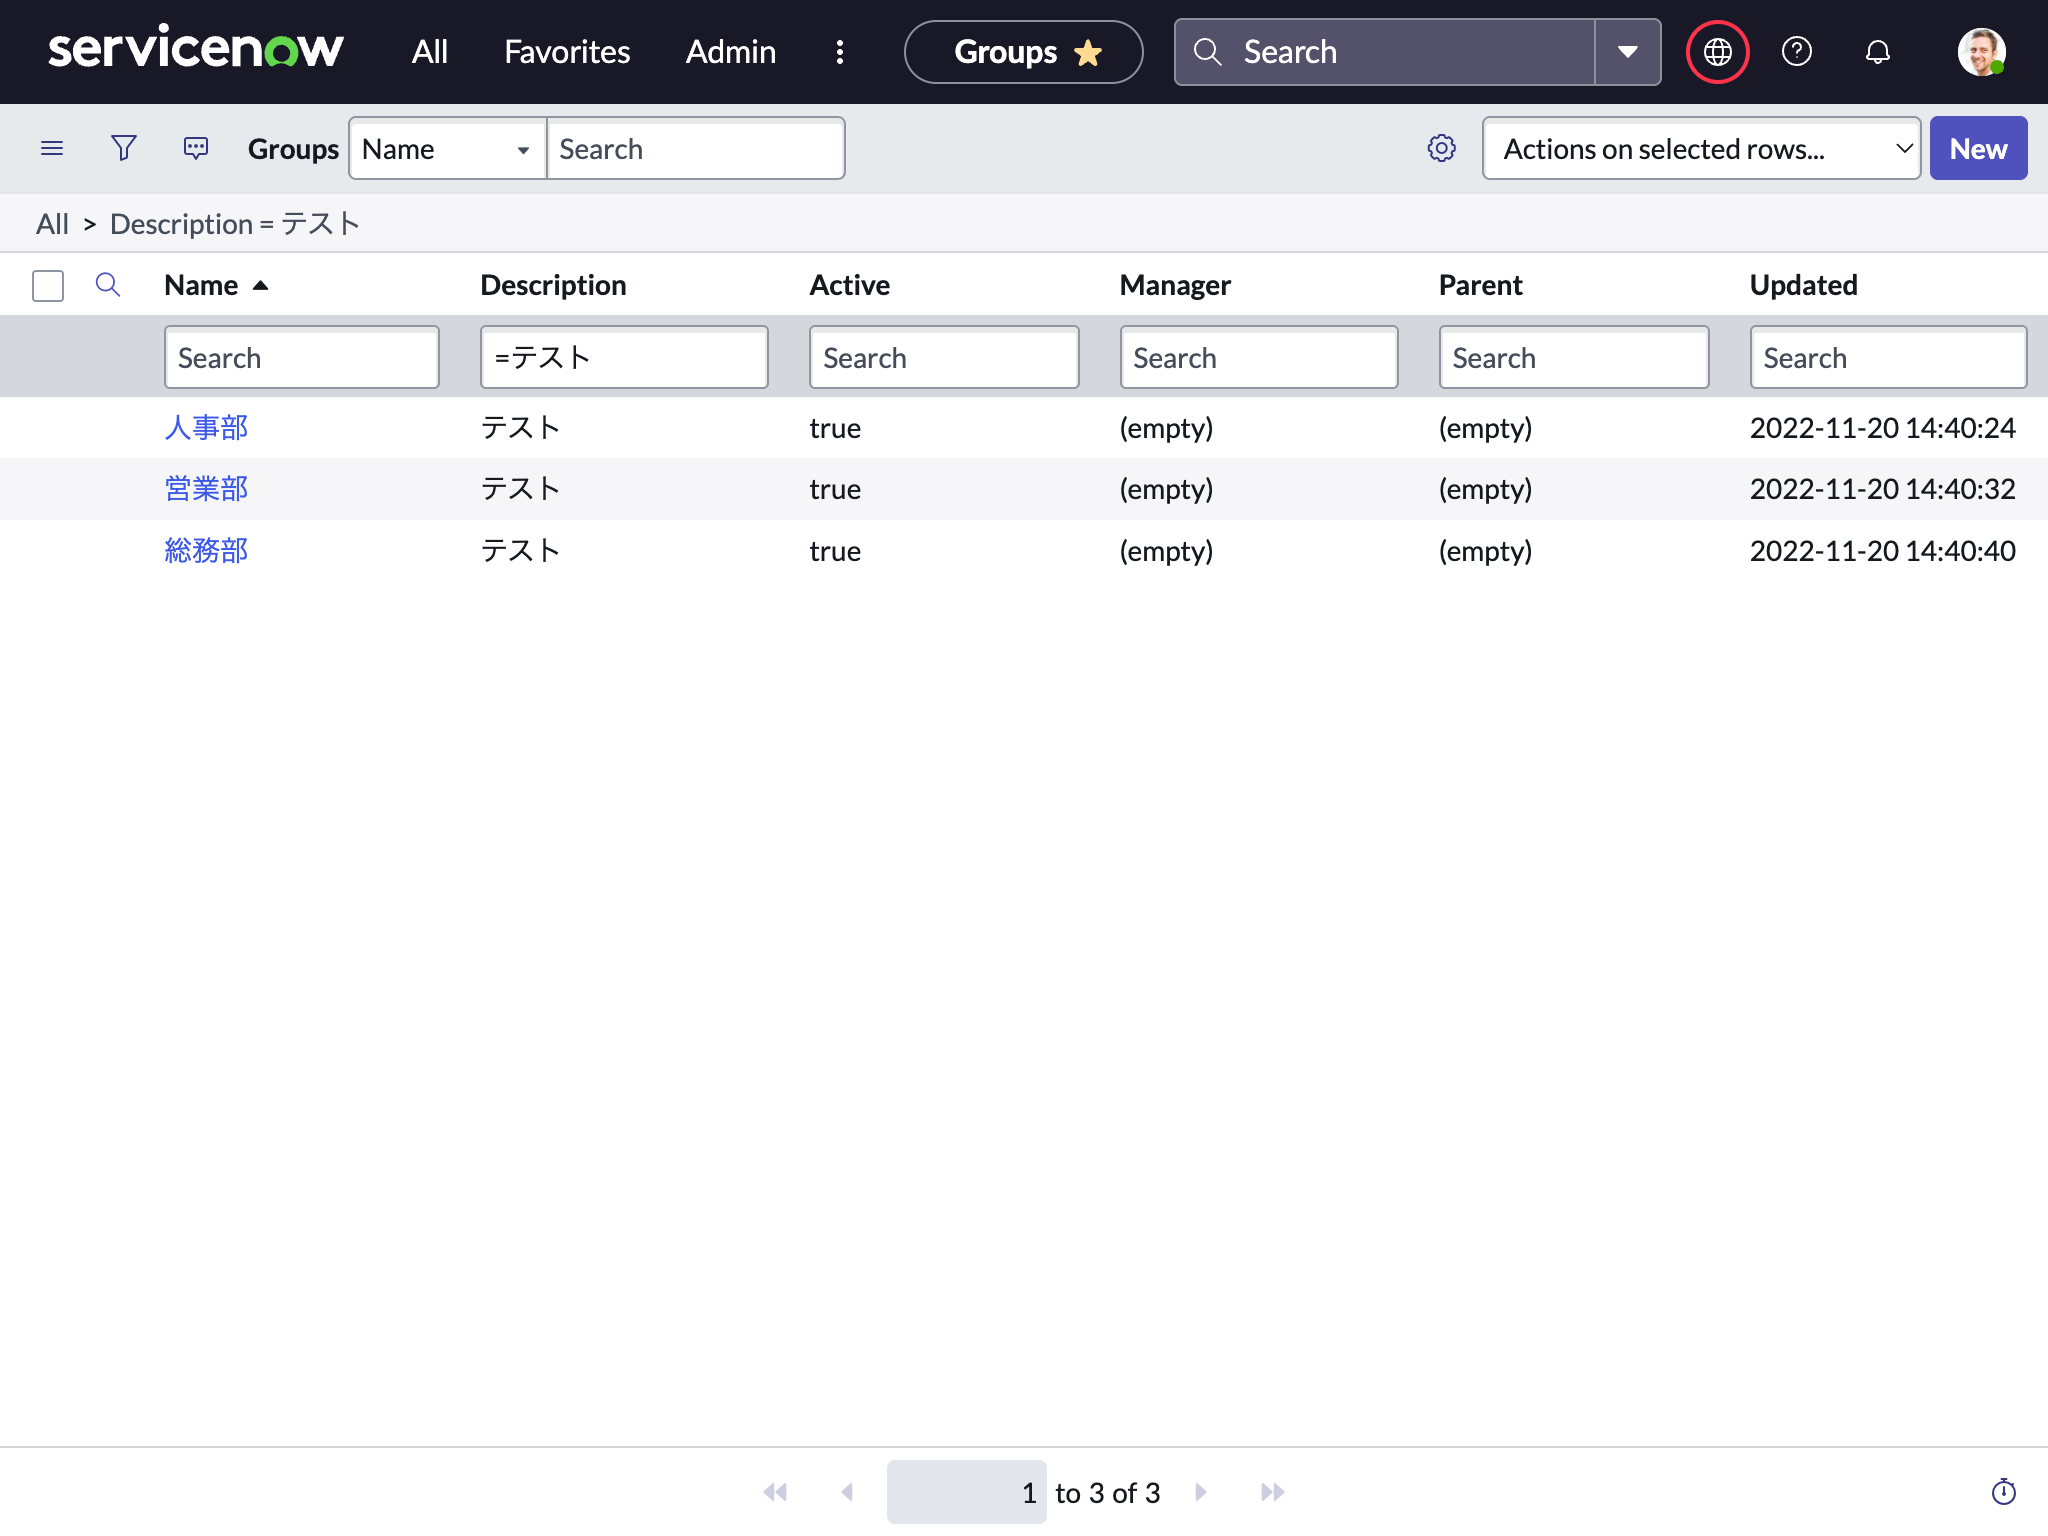The image size is (2048, 1536).
Task: Click the chat/feedback bubble icon
Action: pos(195,148)
